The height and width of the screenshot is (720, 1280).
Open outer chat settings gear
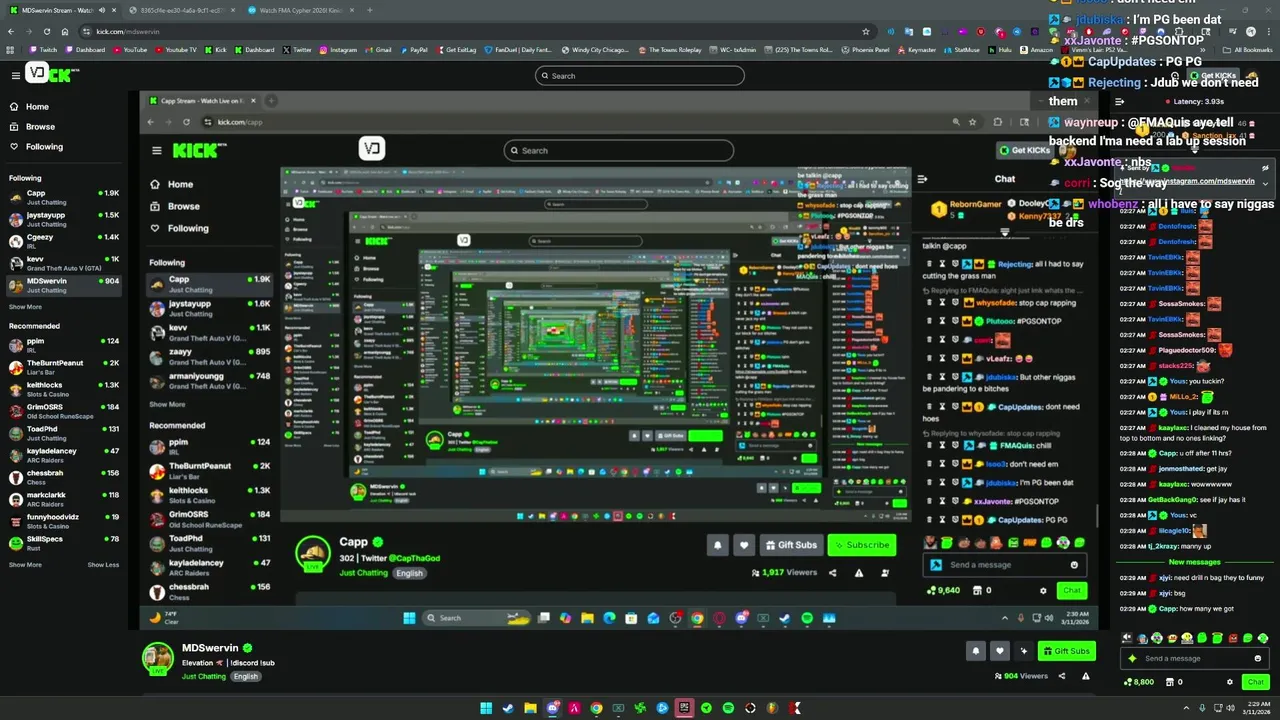pyautogui.click(x=1230, y=682)
